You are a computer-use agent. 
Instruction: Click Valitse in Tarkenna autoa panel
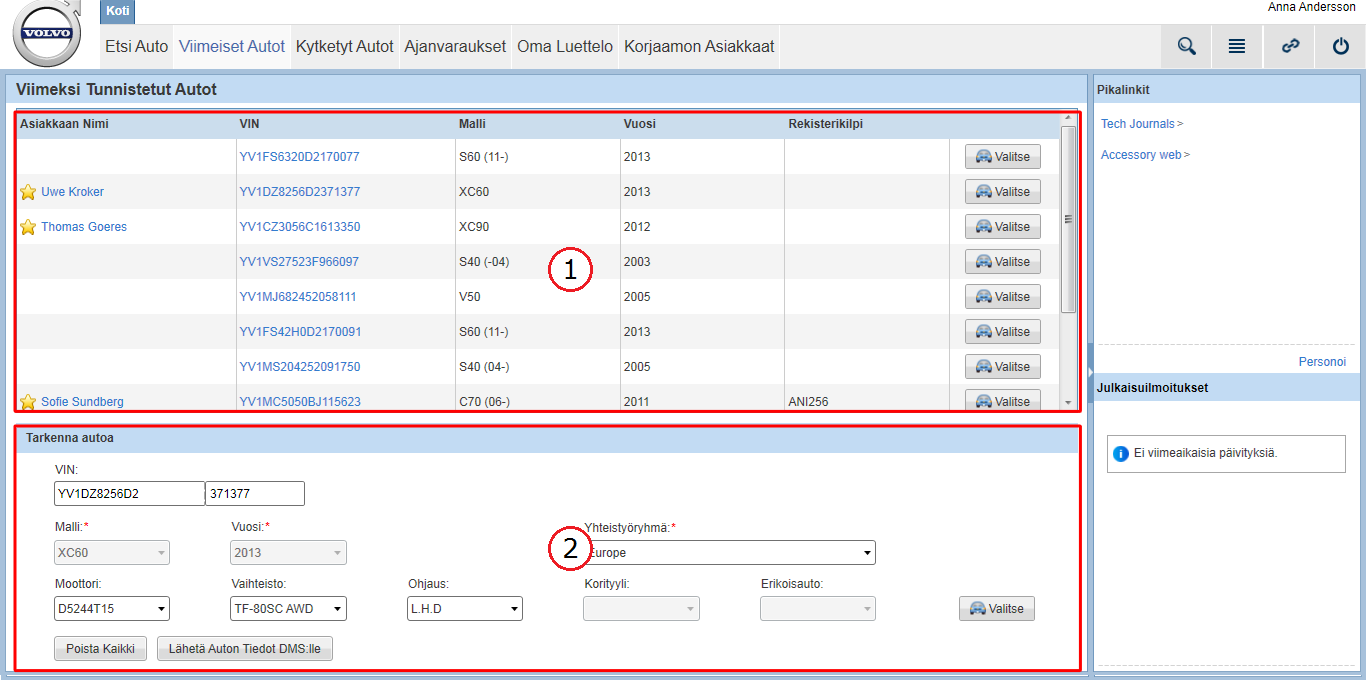pos(997,609)
